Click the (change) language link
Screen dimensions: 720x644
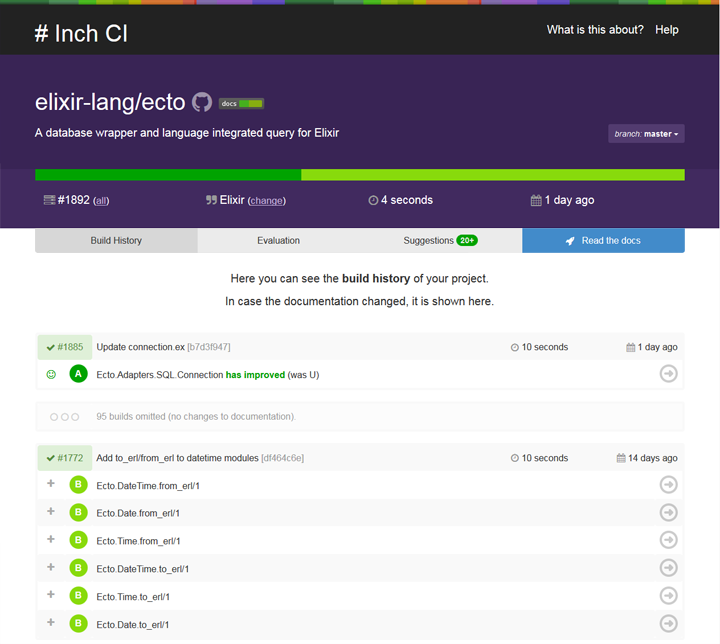click(x=267, y=201)
